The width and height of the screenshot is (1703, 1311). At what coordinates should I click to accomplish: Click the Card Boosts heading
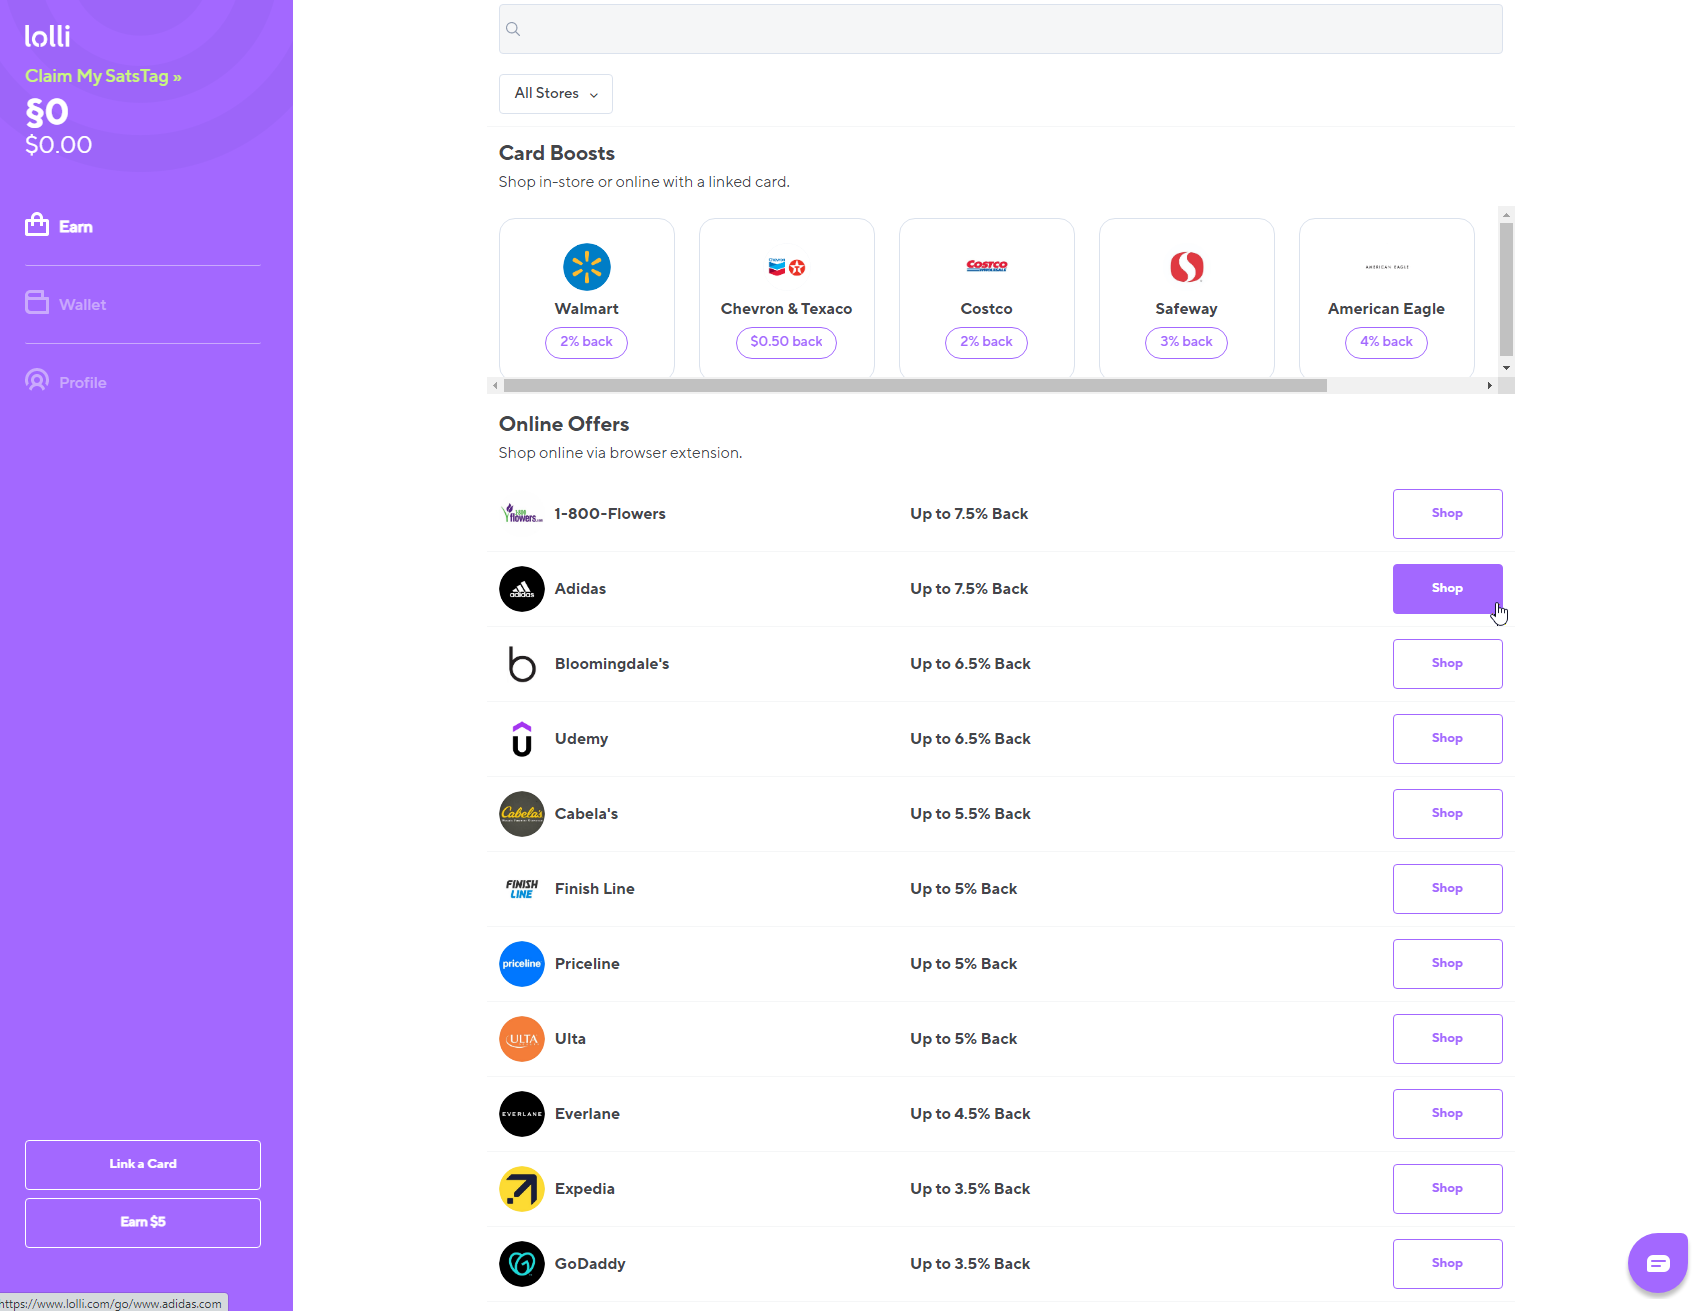click(557, 153)
